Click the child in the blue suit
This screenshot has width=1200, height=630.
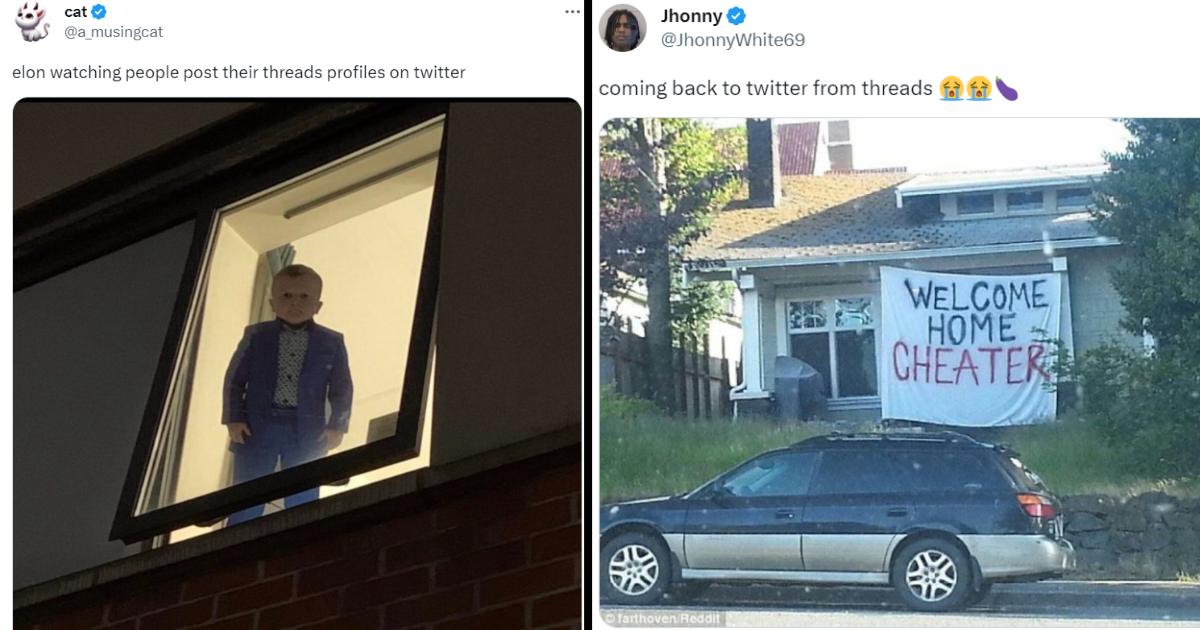click(x=286, y=391)
